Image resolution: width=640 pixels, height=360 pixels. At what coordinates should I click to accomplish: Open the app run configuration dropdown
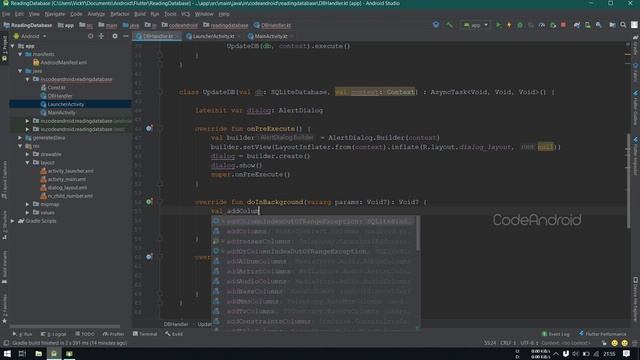click(476, 25)
